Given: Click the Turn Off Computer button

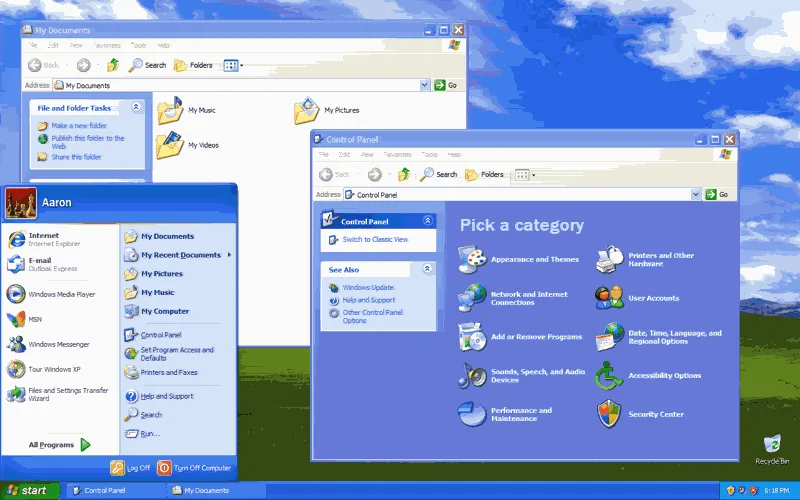Looking at the screenshot, I should [x=195, y=468].
